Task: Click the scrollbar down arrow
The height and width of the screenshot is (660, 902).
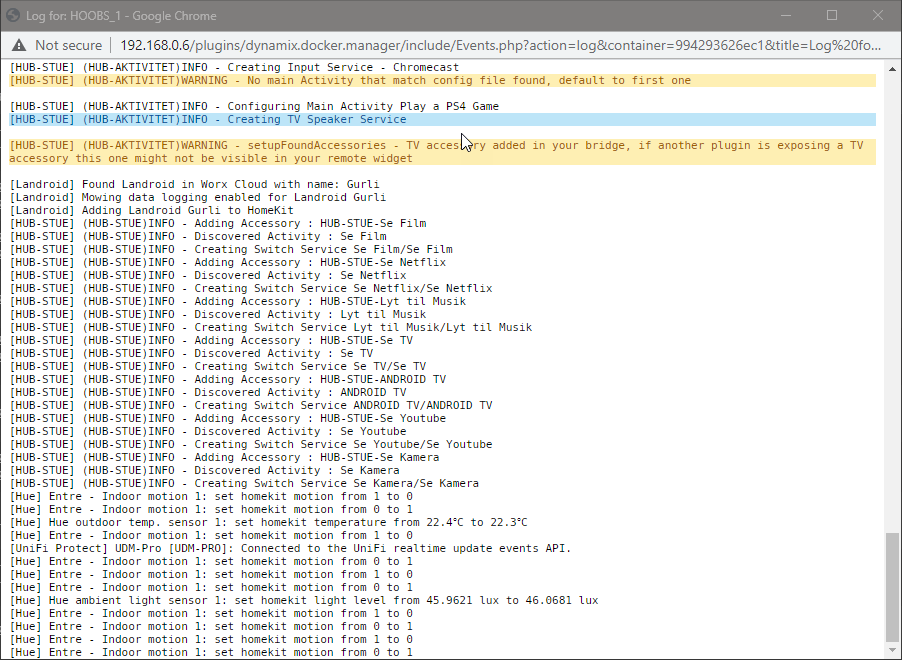Action: point(892,650)
